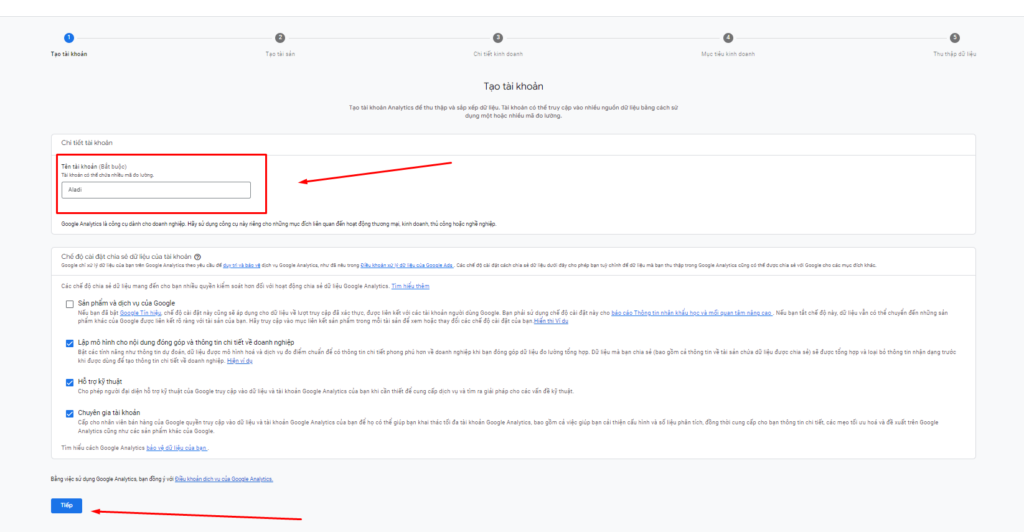Image resolution: width=1024 pixels, height=532 pixels.
Task: Click step 4 circle 'Mục tiêu kinh doanh'
Action: [728, 37]
